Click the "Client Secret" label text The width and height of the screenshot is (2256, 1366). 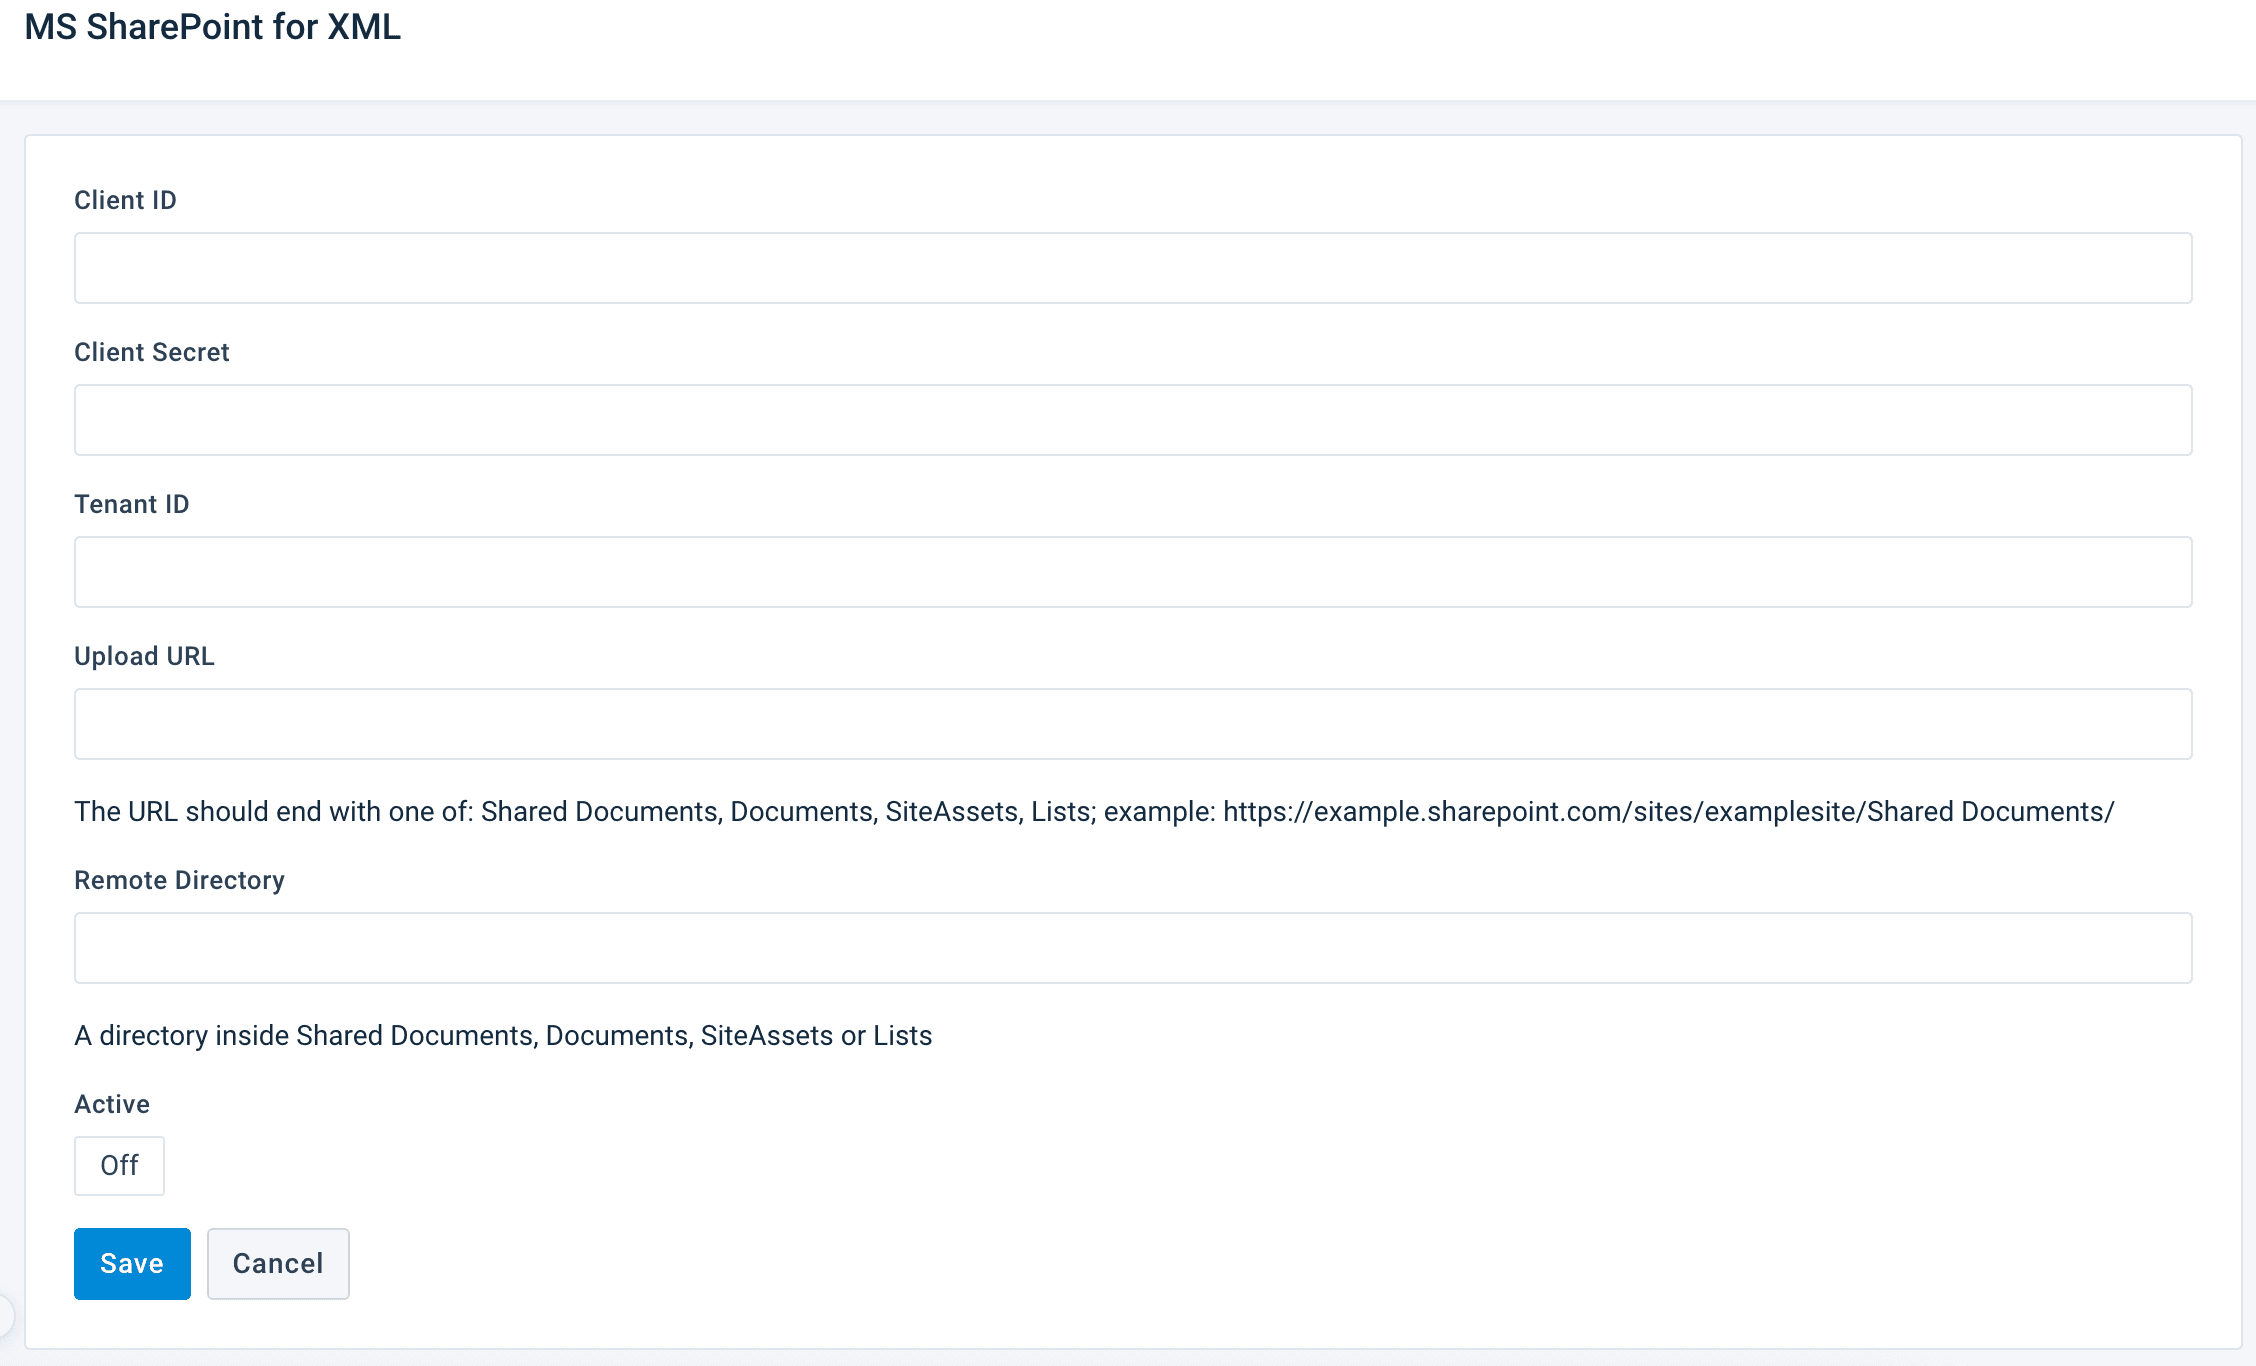coord(152,352)
